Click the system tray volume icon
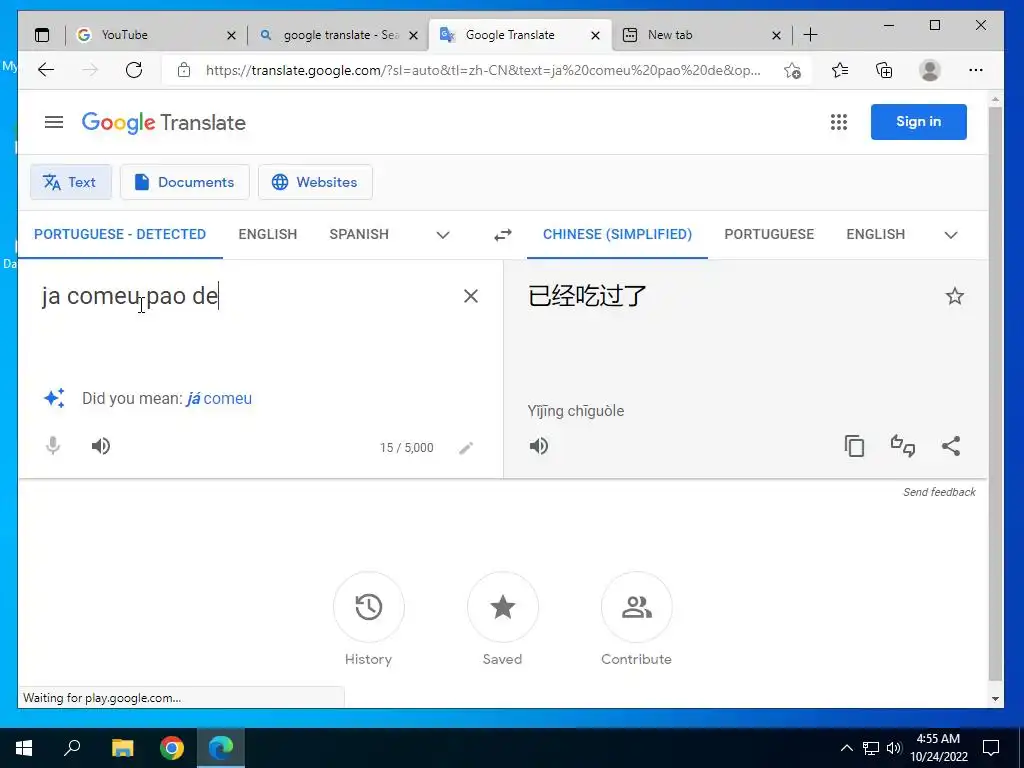This screenshot has height=768, width=1024. click(894, 748)
